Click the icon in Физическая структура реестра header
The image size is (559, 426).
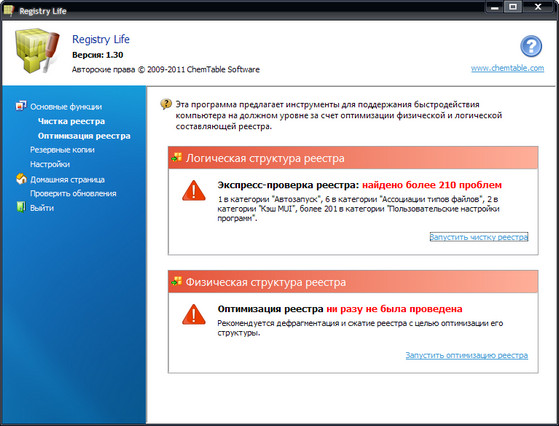pyautogui.click(x=177, y=281)
